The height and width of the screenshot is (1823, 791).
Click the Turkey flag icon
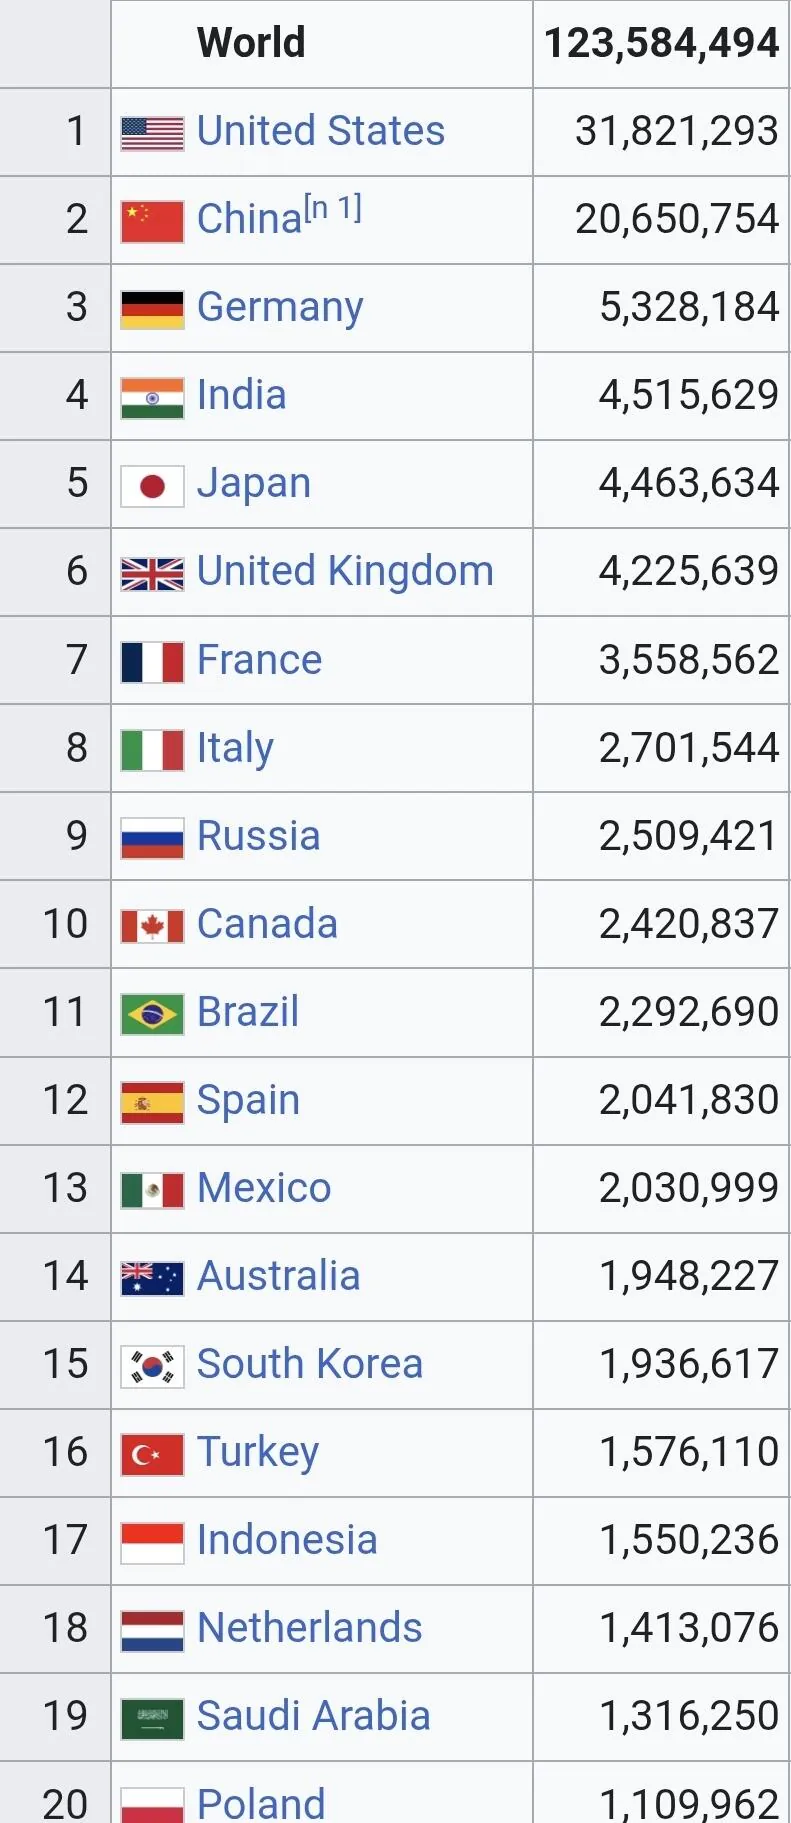pyautogui.click(x=152, y=1454)
